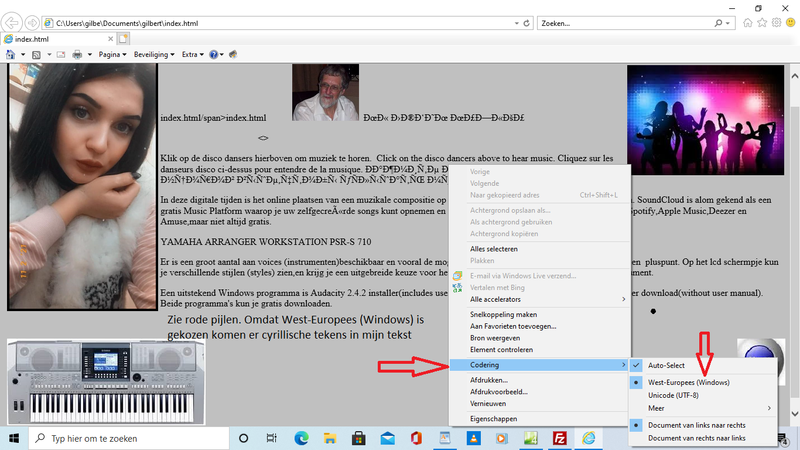Click the Refresh icon in address bar
The width and height of the screenshot is (800, 450).
pos(527,22)
